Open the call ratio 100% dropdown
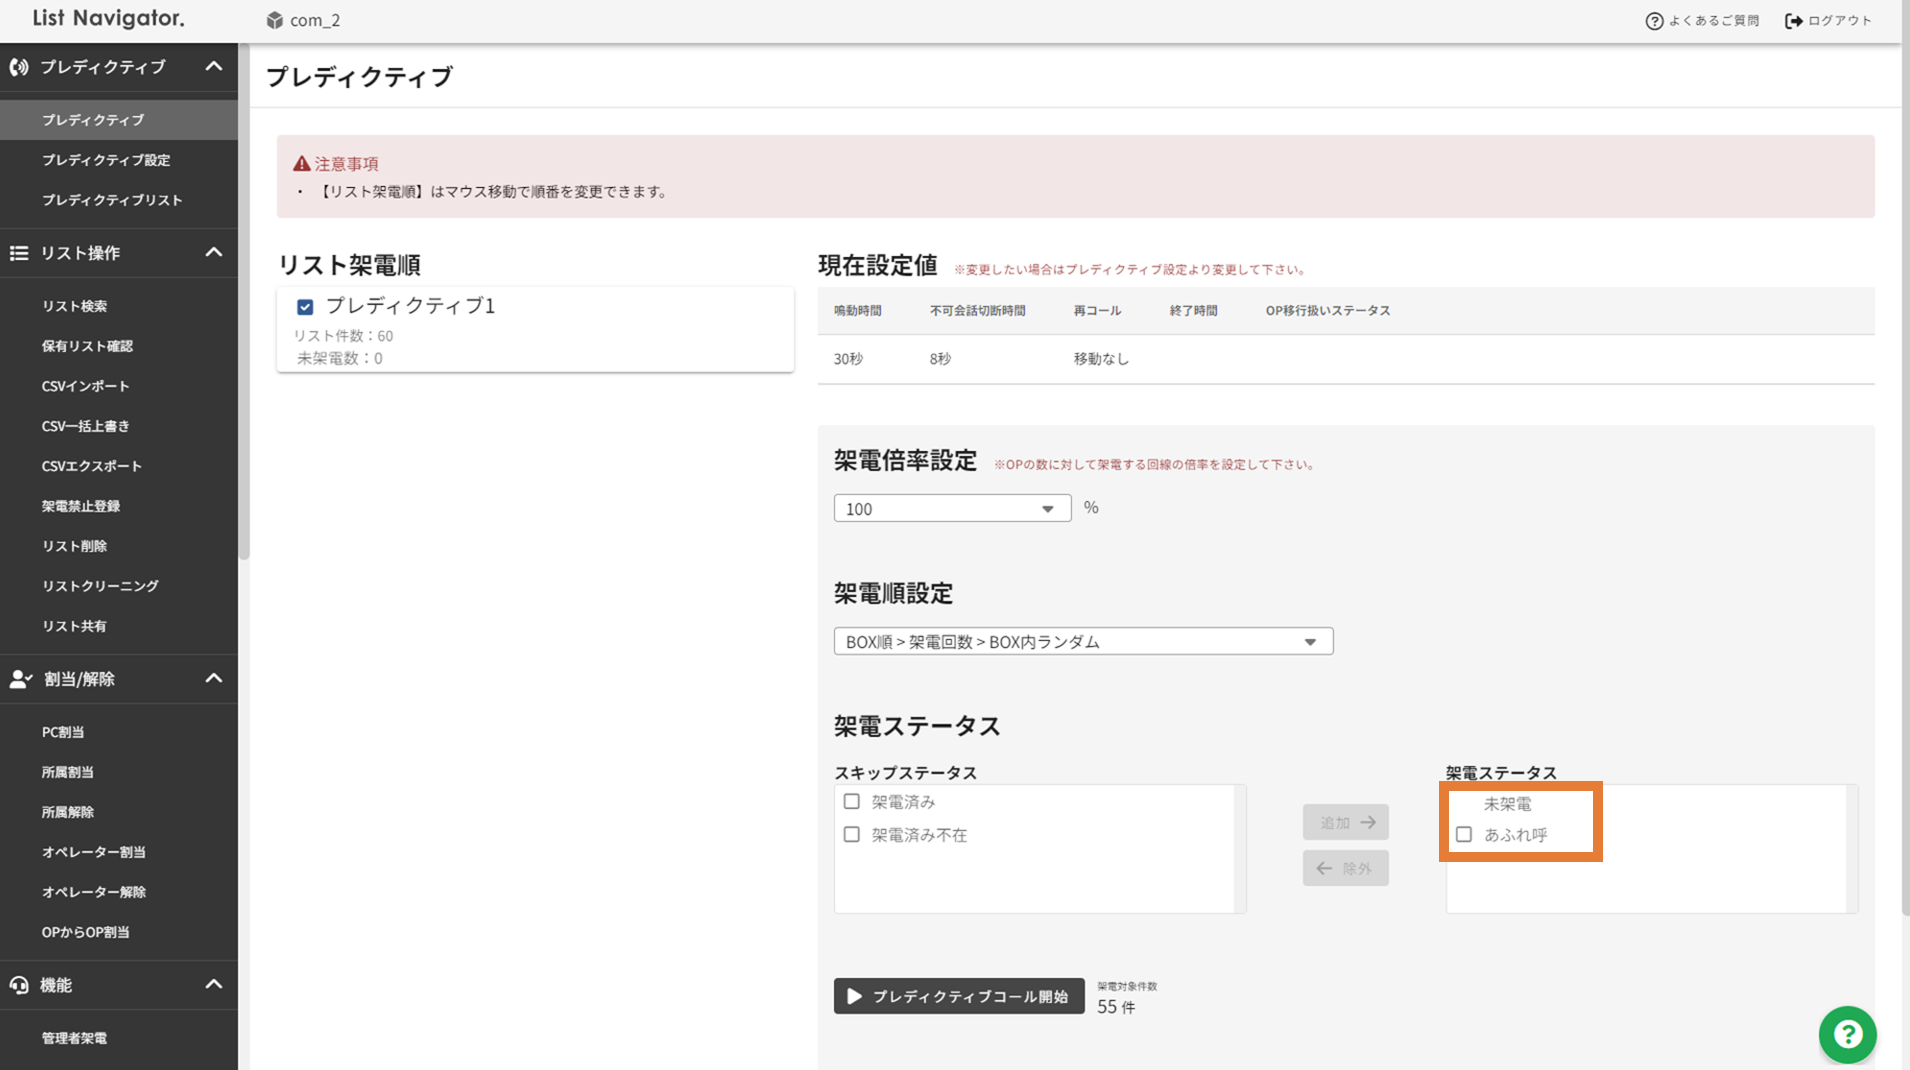The image size is (1910, 1070). pos(952,508)
